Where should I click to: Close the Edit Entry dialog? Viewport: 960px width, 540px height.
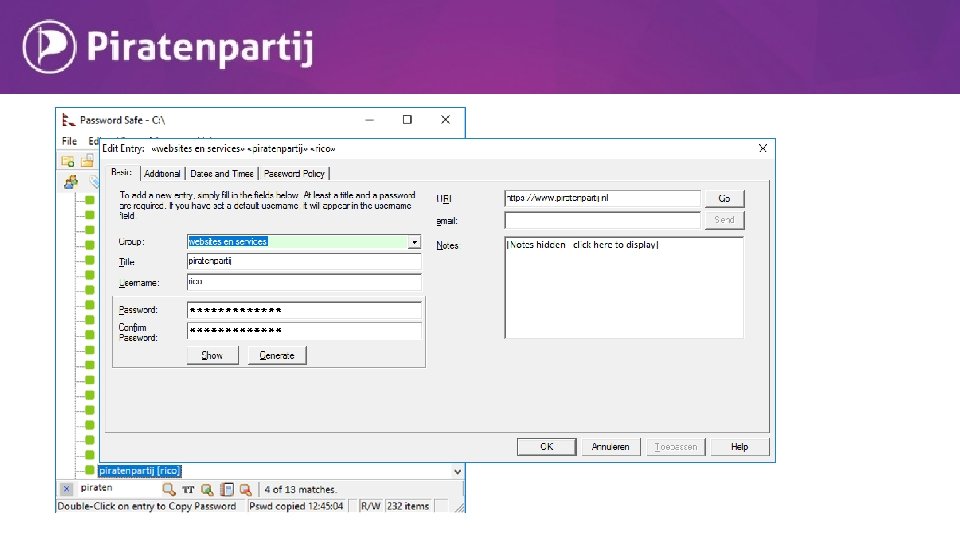[x=763, y=148]
